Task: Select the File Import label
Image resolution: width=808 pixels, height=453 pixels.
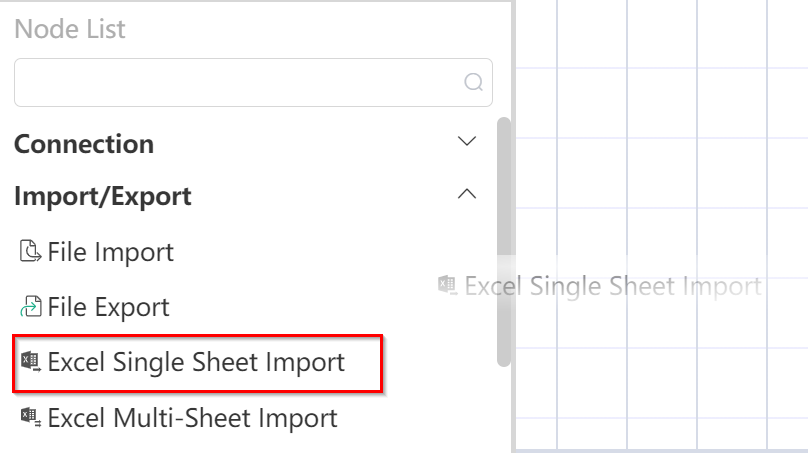Action: click(110, 252)
